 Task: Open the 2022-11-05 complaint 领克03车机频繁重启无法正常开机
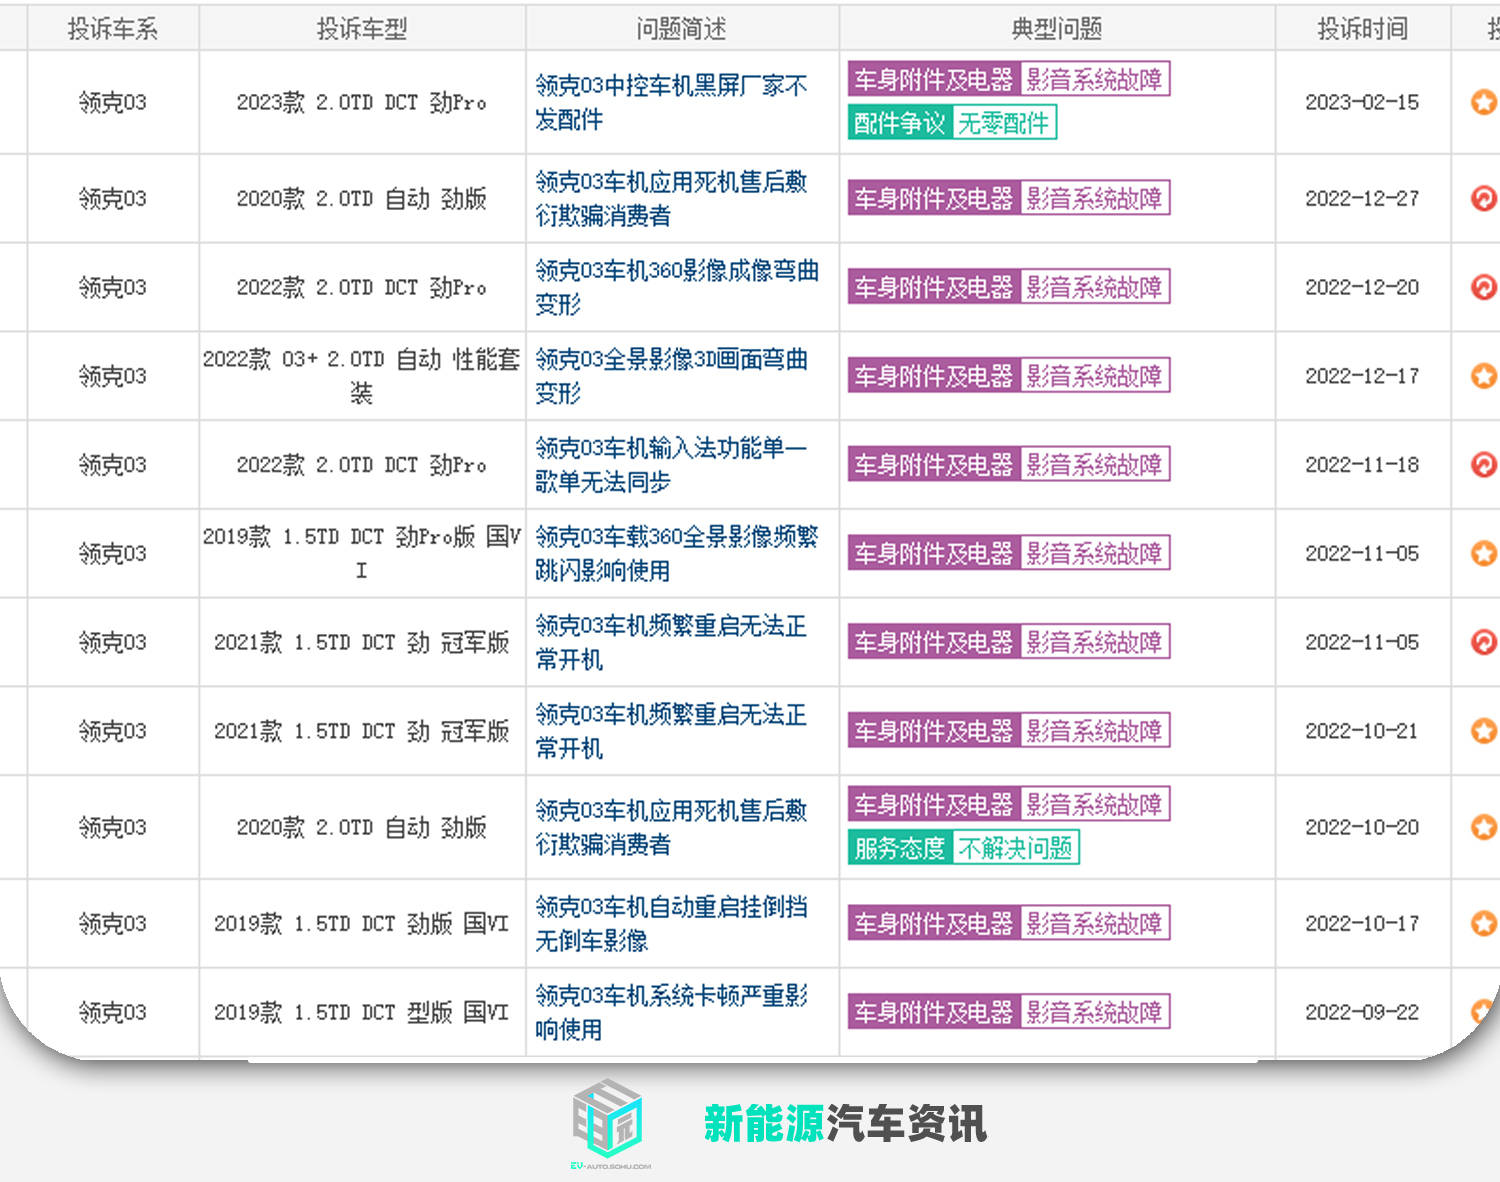pos(671,642)
